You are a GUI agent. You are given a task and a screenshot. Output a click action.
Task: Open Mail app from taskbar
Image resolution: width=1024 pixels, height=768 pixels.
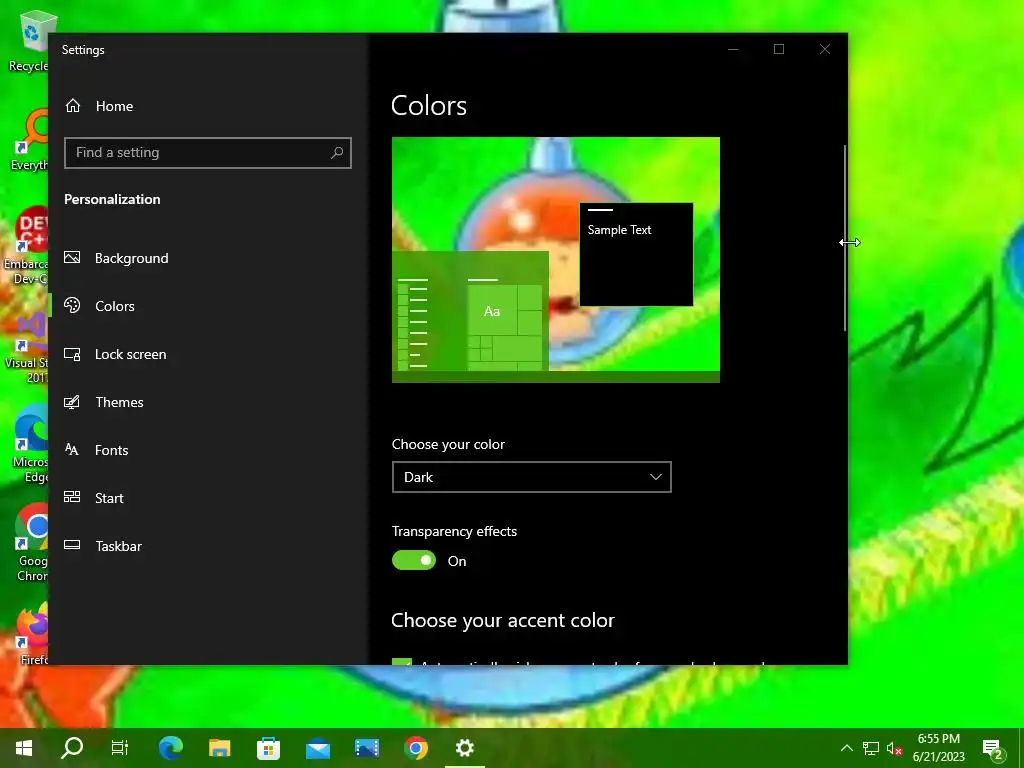point(318,748)
